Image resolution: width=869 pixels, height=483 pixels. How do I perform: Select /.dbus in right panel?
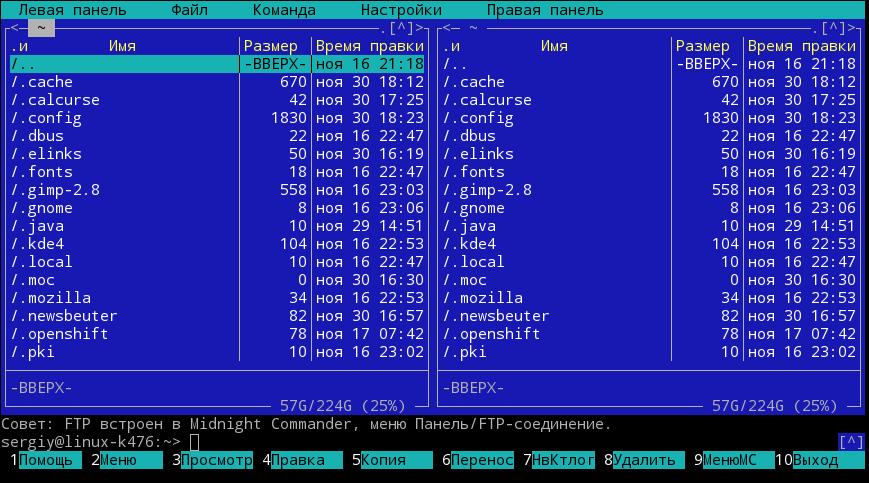point(650,136)
